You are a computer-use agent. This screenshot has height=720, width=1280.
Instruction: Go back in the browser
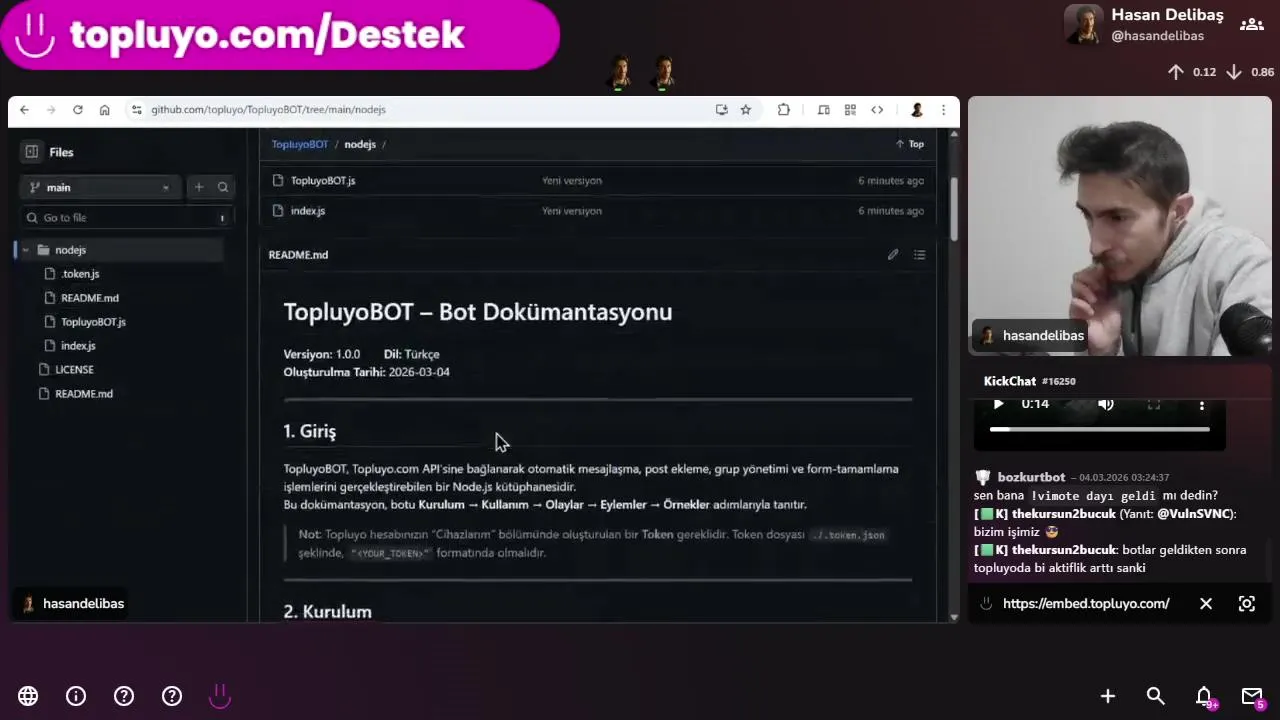[24, 110]
